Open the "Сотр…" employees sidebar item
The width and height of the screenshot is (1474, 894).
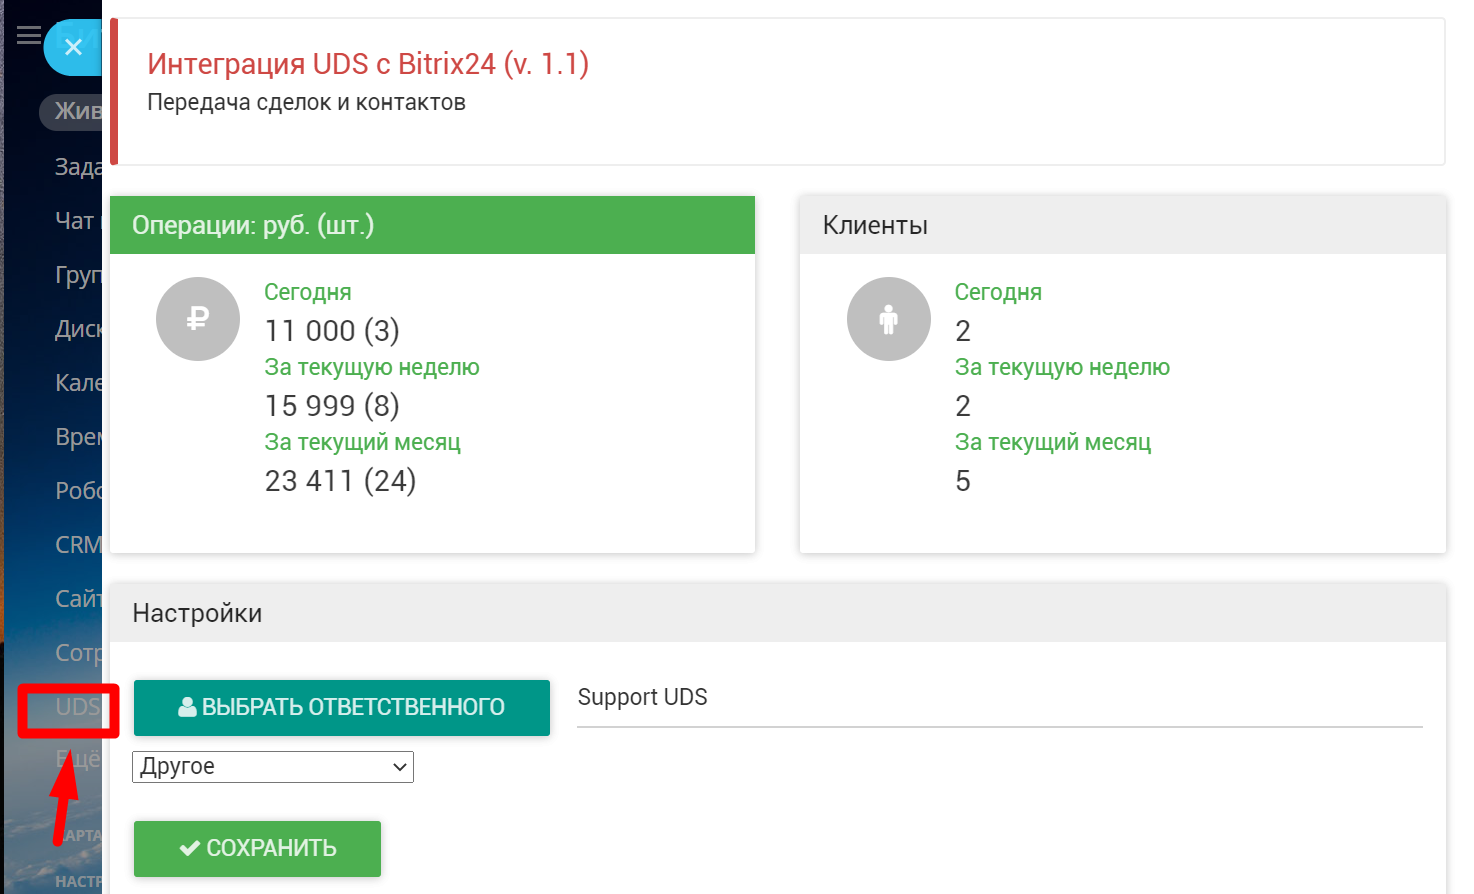coord(77,653)
